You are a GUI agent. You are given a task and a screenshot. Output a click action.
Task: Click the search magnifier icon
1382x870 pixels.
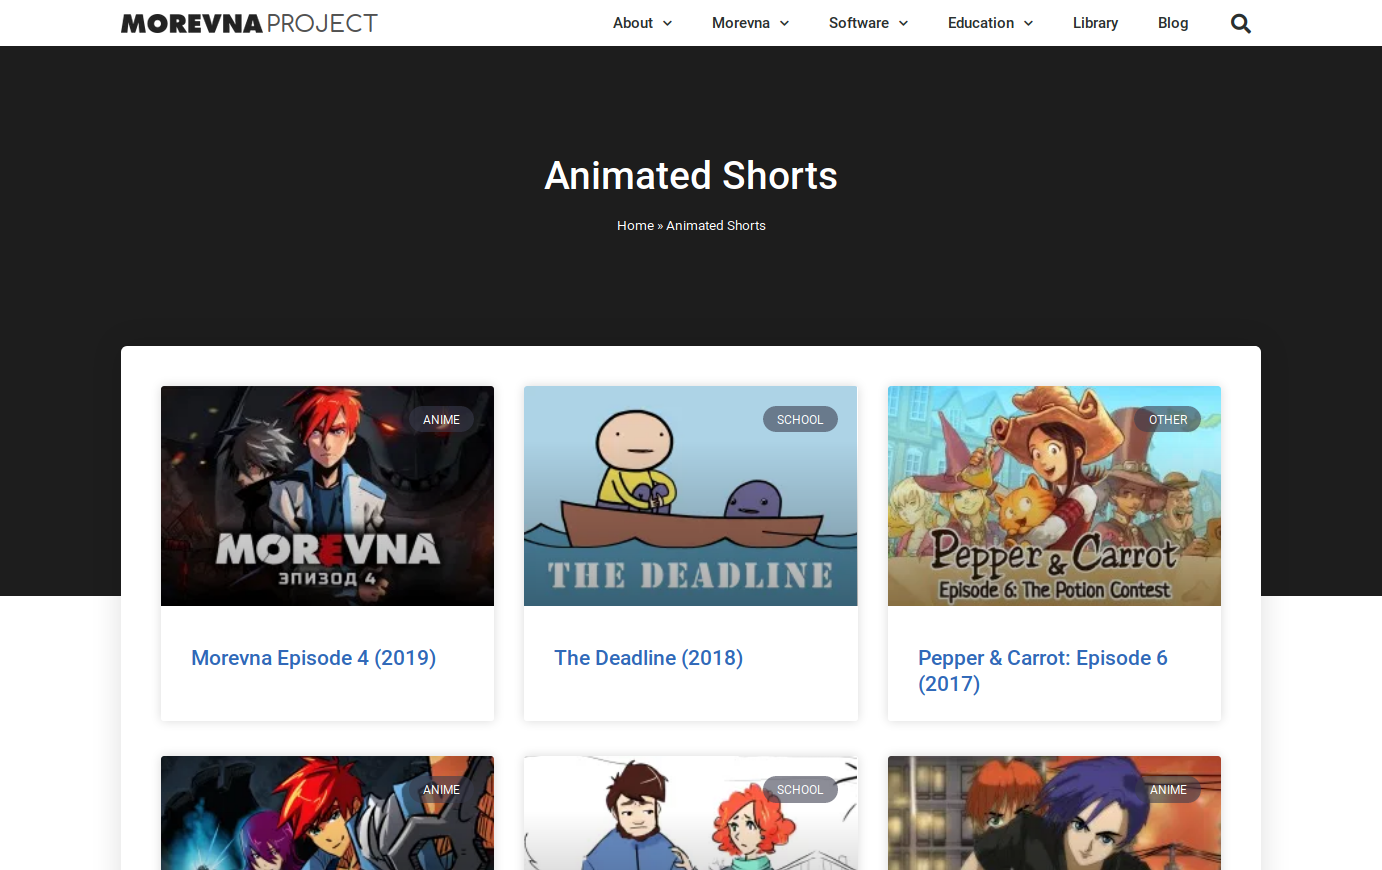[x=1240, y=24]
